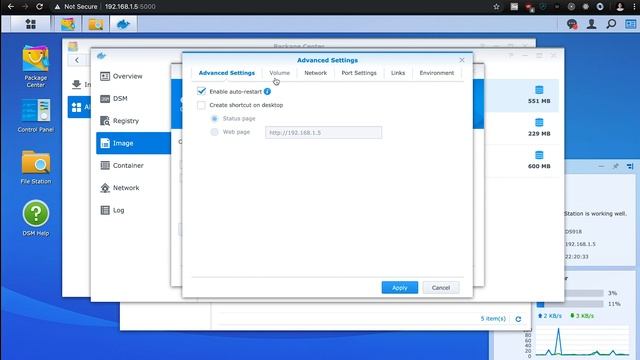Click the network traffic graph in widget
The image size is (640, 360).
pyautogui.click(x=582, y=341)
